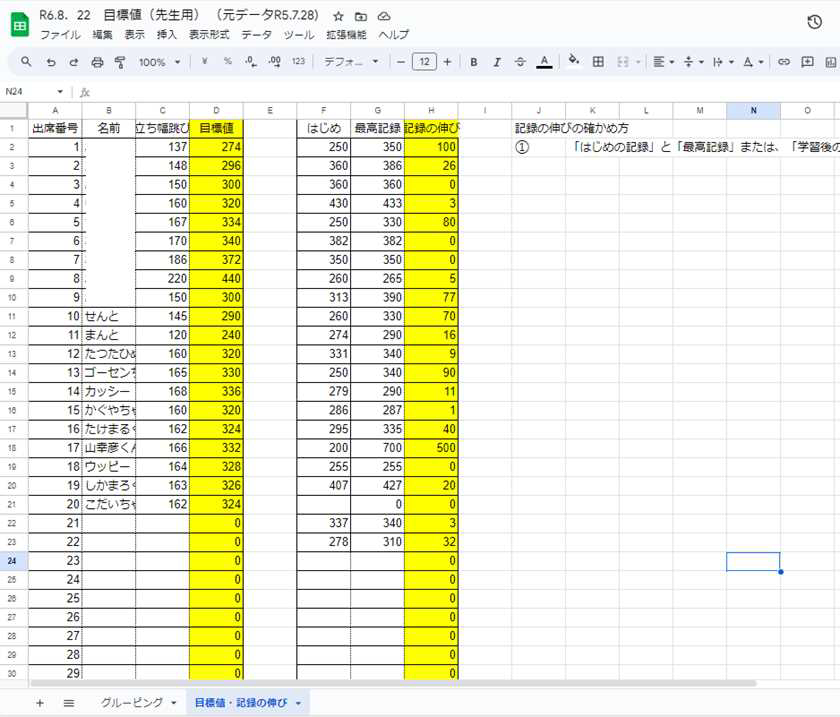Open the データ menu
Image resolution: width=840 pixels, height=717 pixels.
pyautogui.click(x=256, y=34)
